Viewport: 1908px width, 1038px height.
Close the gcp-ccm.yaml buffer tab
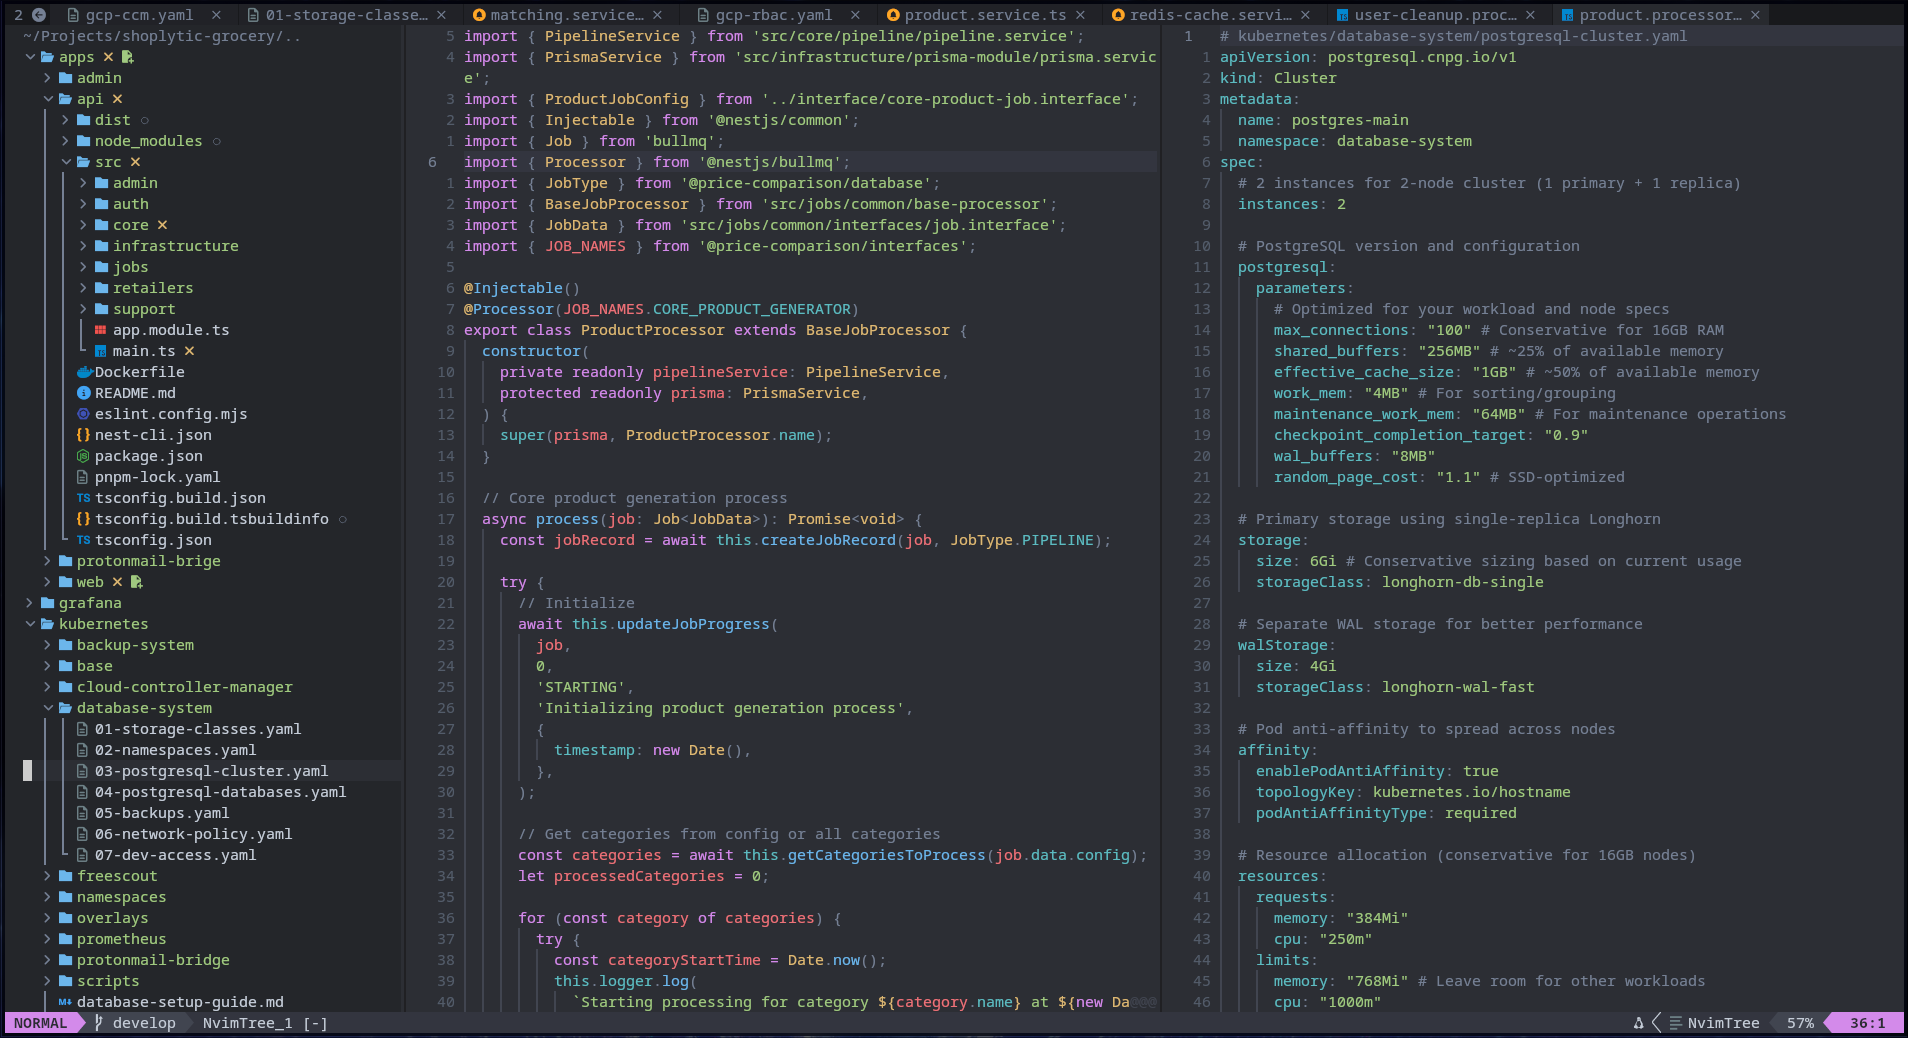[216, 15]
